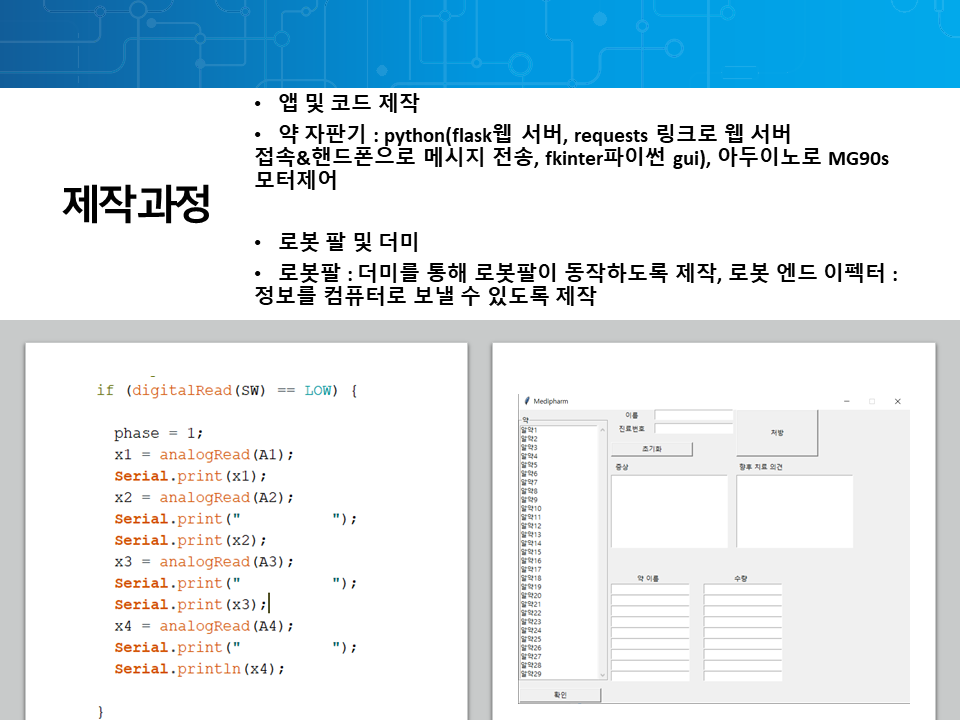Select 알약8 in the pill list
The image size is (960, 720).
(x=529, y=491)
